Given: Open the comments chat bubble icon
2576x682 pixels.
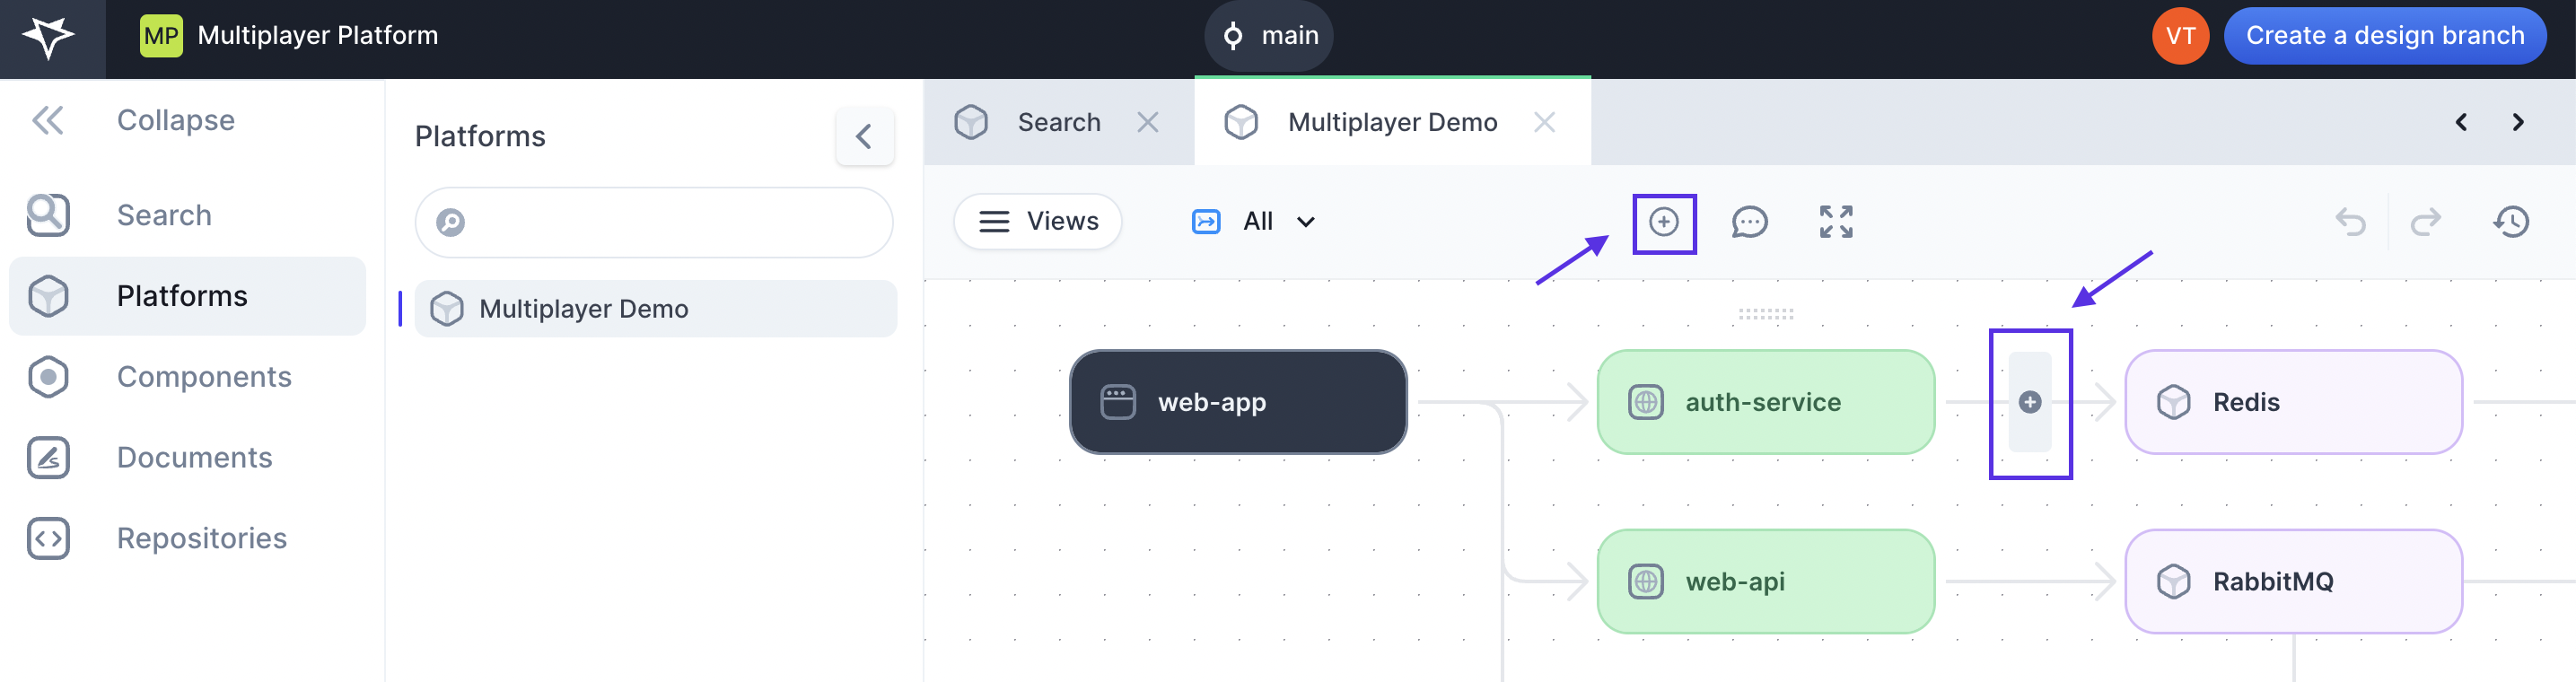Looking at the screenshot, I should pyautogui.click(x=1749, y=222).
